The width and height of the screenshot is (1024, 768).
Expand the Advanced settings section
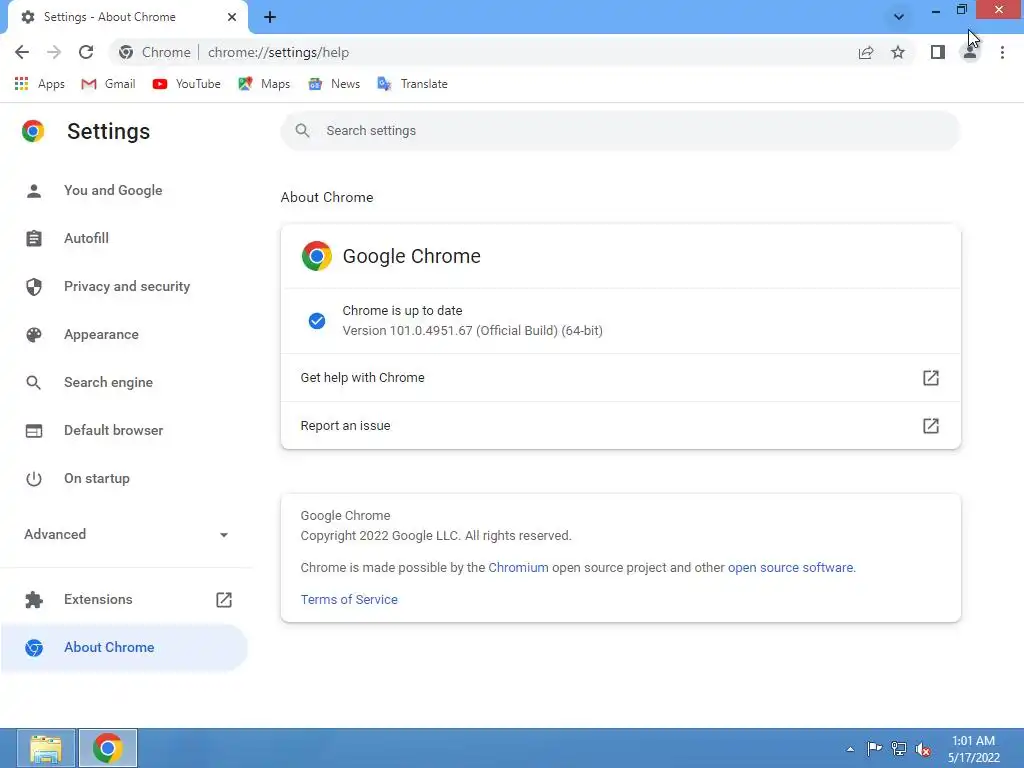click(127, 534)
